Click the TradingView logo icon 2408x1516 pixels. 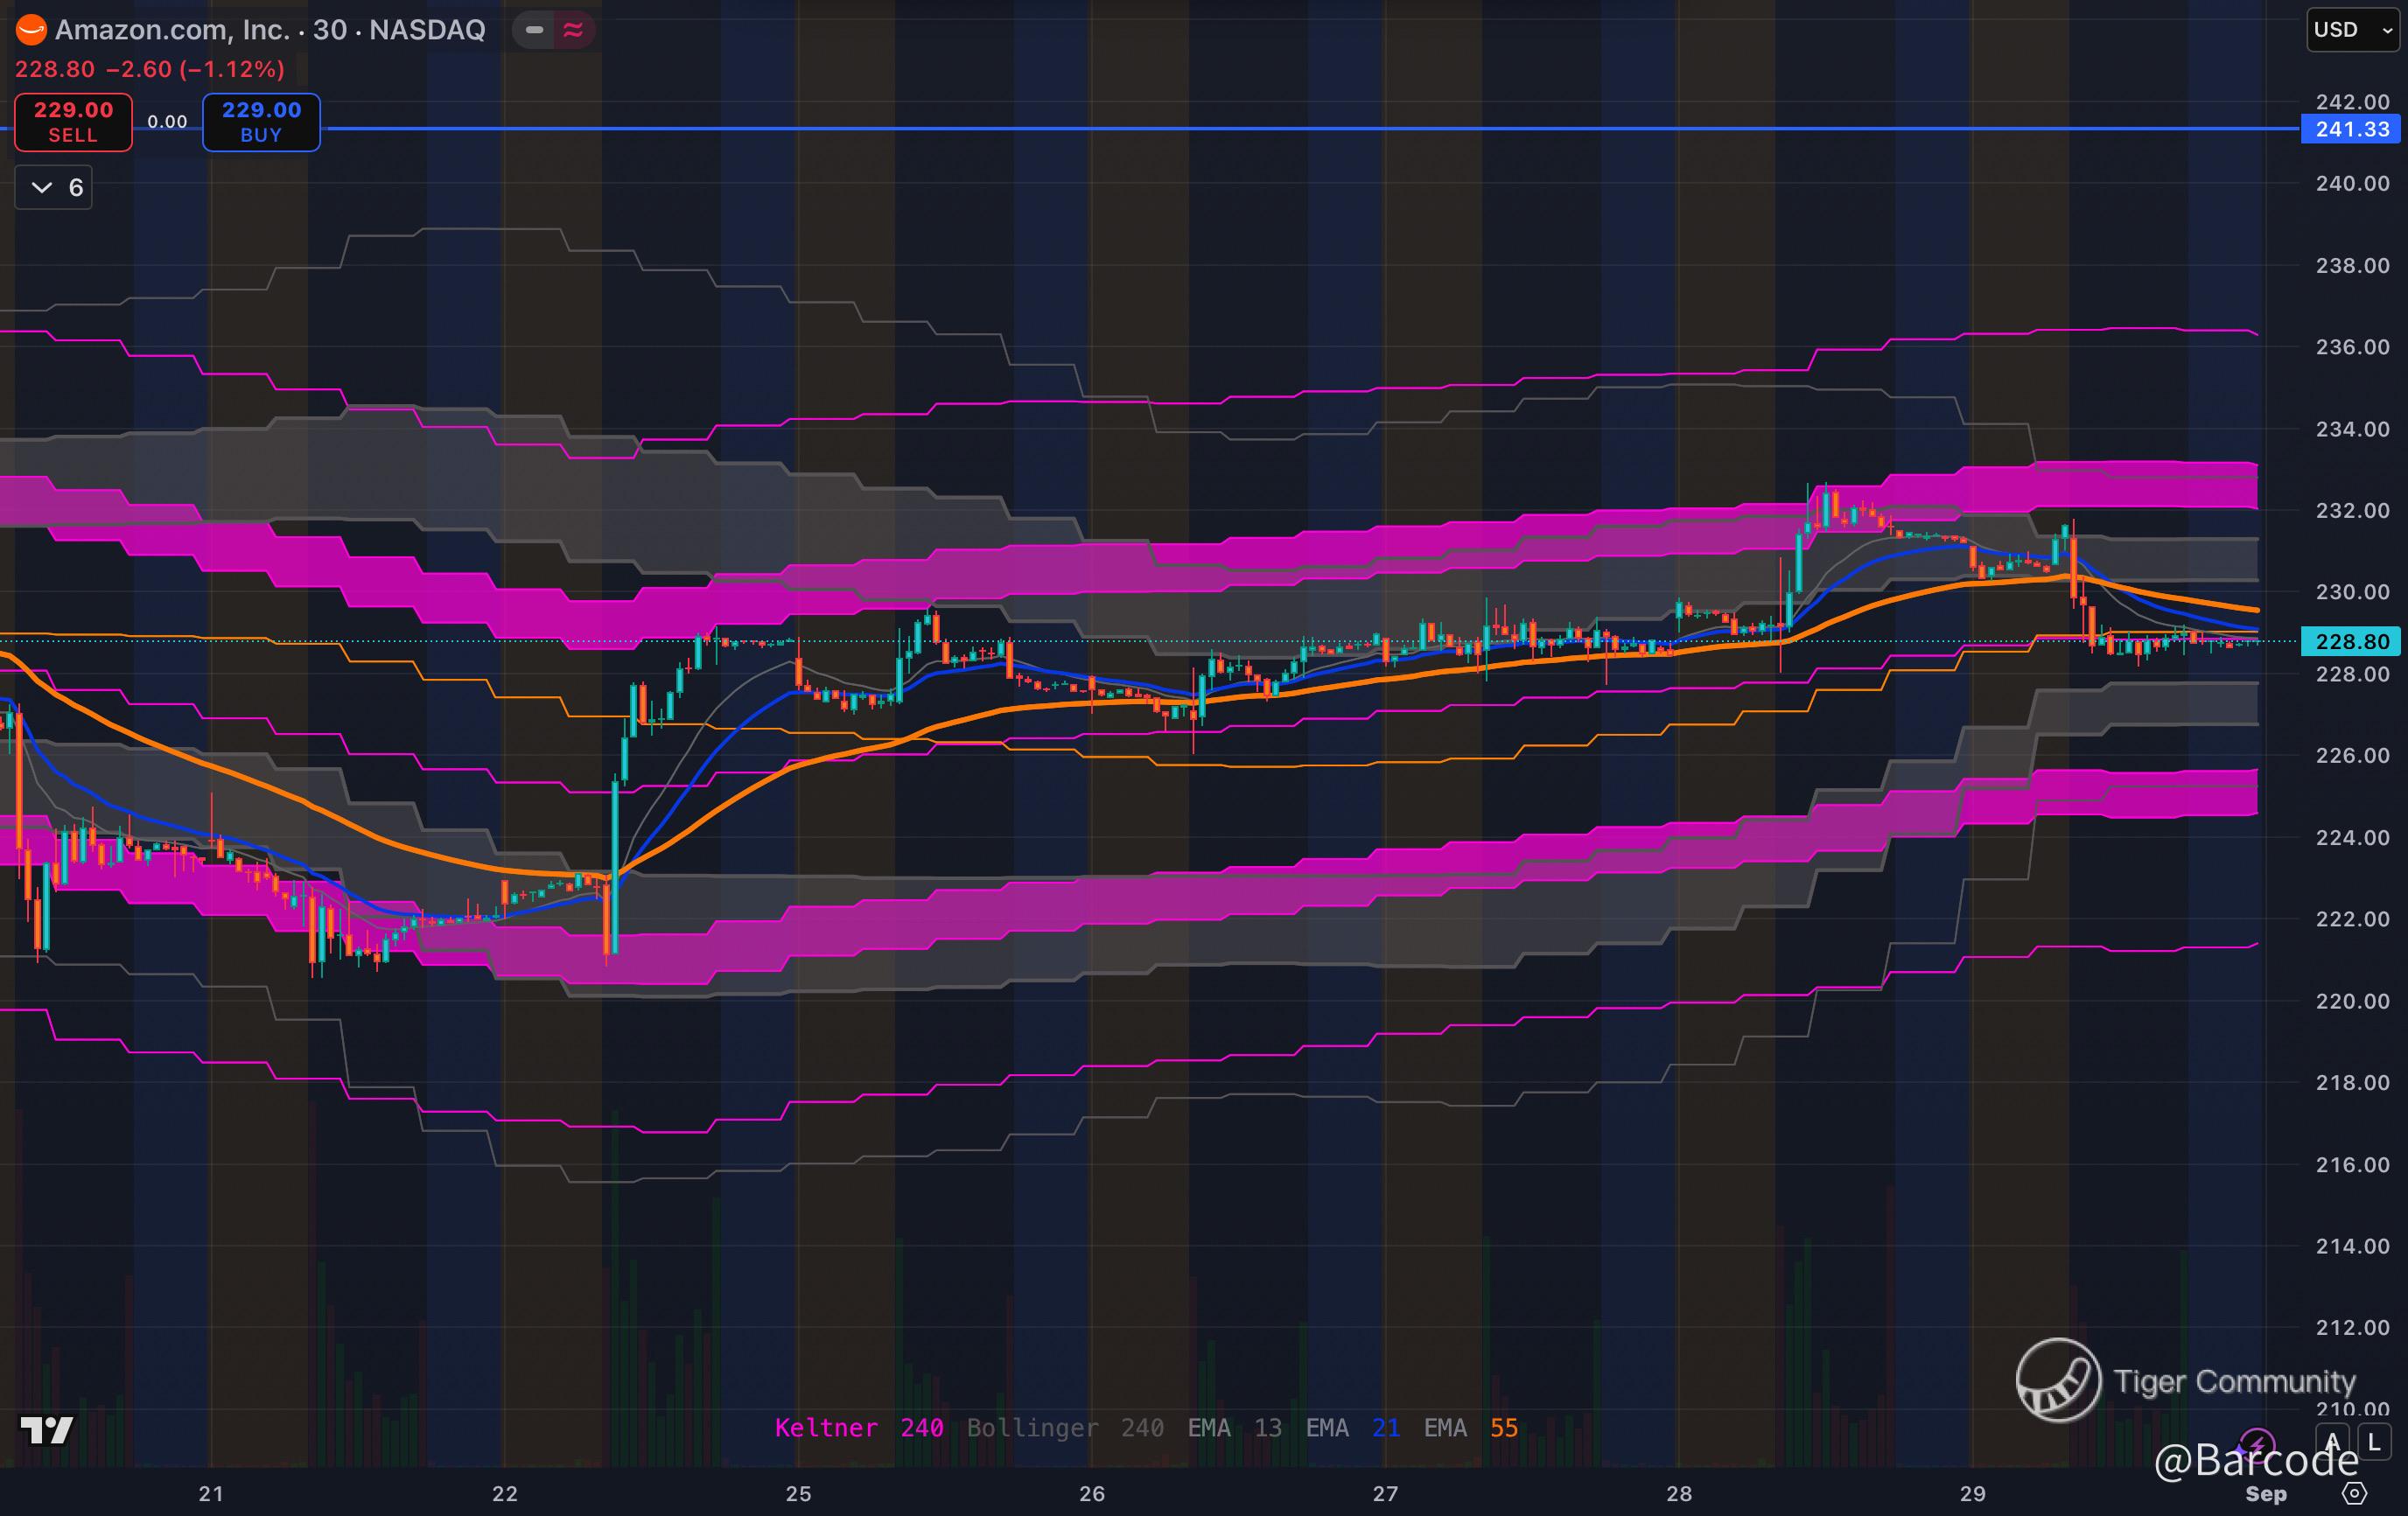pos(47,1430)
